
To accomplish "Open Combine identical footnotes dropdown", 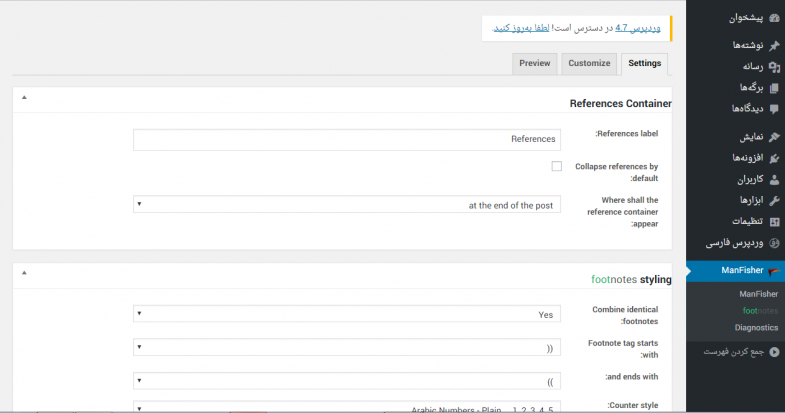I will 346,314.
